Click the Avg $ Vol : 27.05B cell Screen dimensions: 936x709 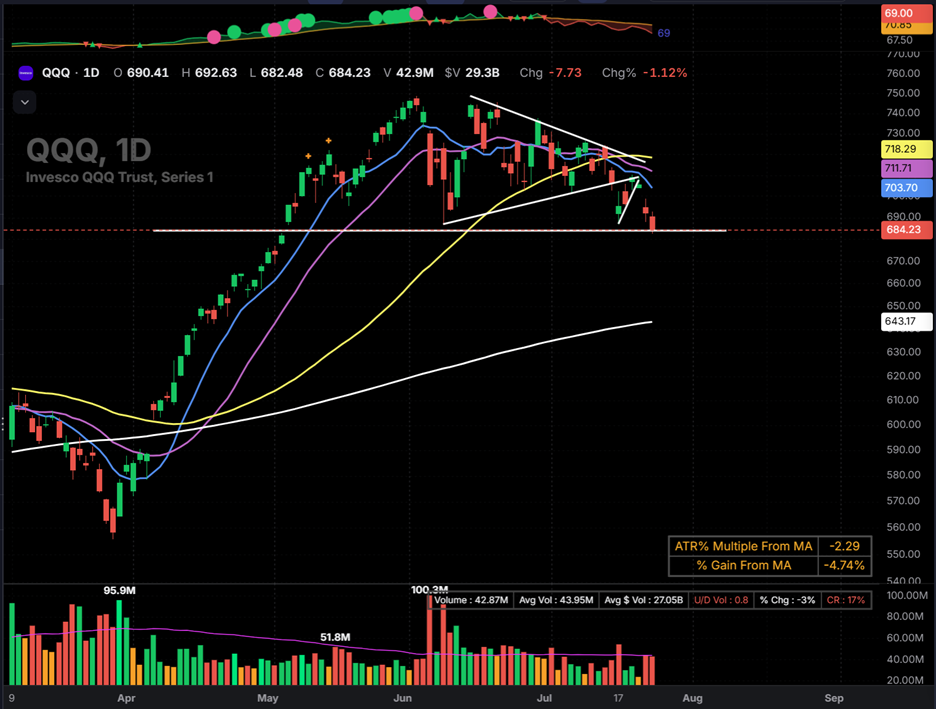click(x=644, y=600)
